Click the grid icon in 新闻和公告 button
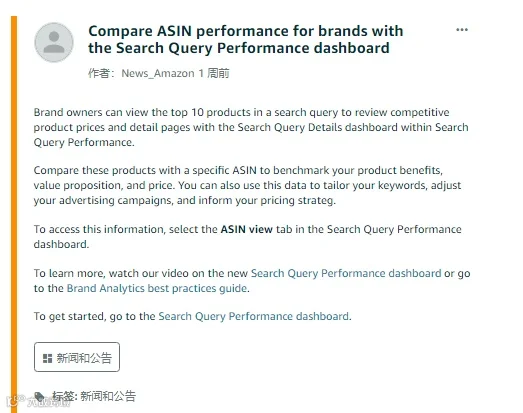523x413 pixels. point(47,358)
